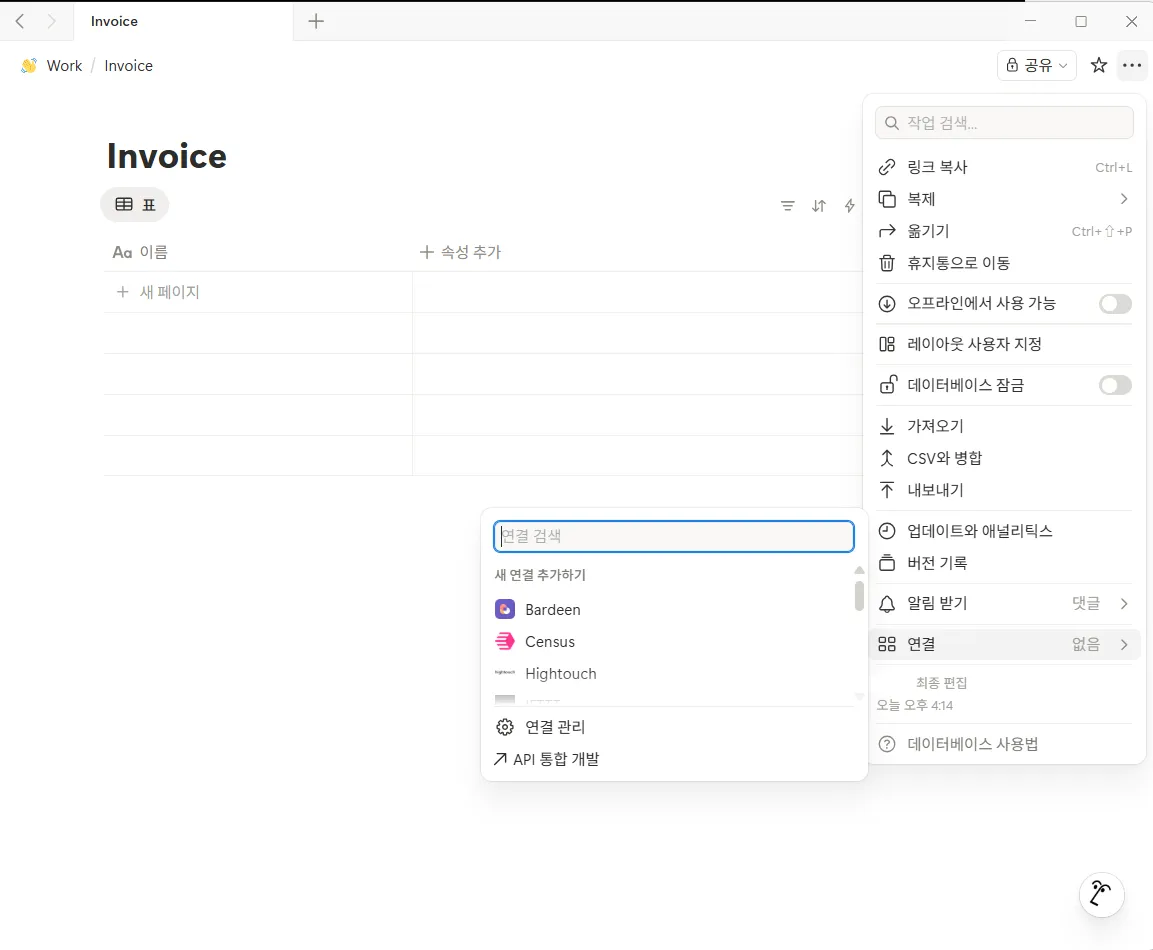Turn on 데이터베이스 잠금

point(1115,385)
